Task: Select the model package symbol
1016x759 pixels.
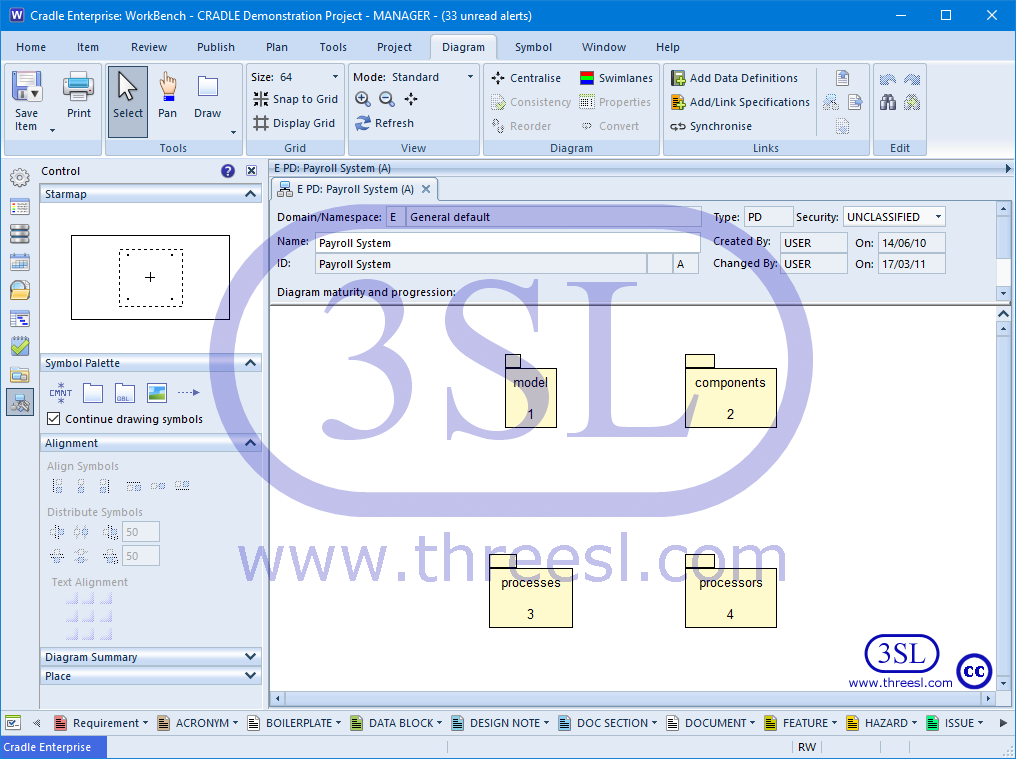Action: point(531,391)
